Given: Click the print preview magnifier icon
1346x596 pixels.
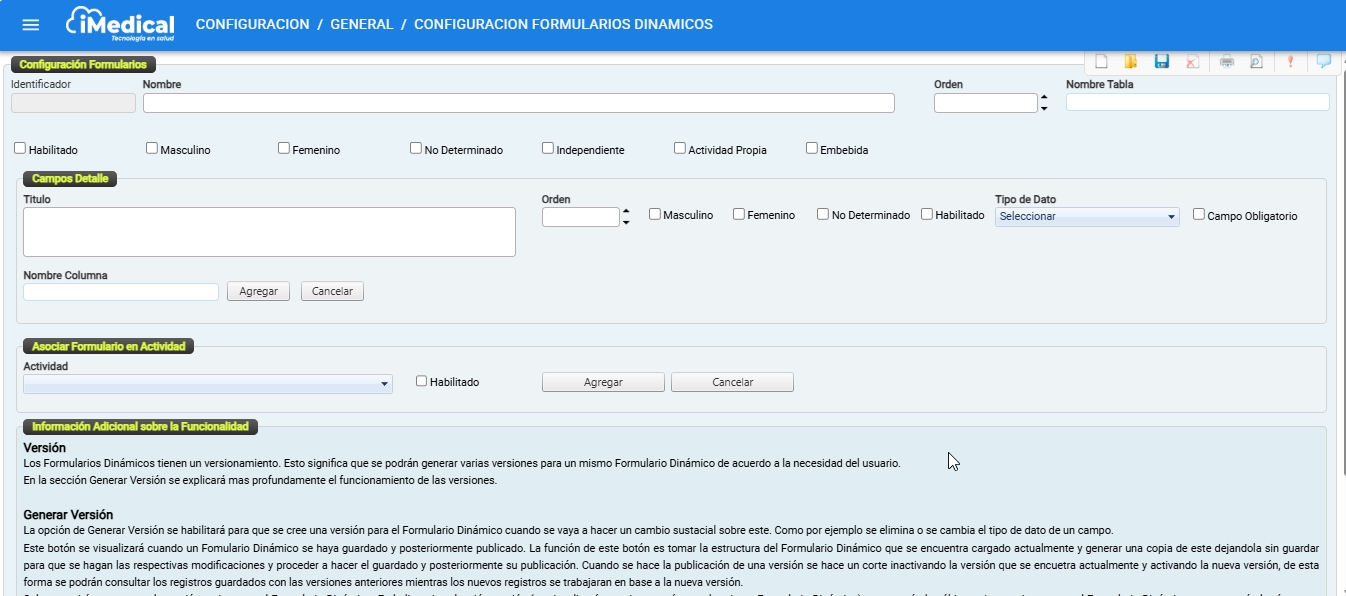Looking at the screenshot, I should click(1256, 62).
